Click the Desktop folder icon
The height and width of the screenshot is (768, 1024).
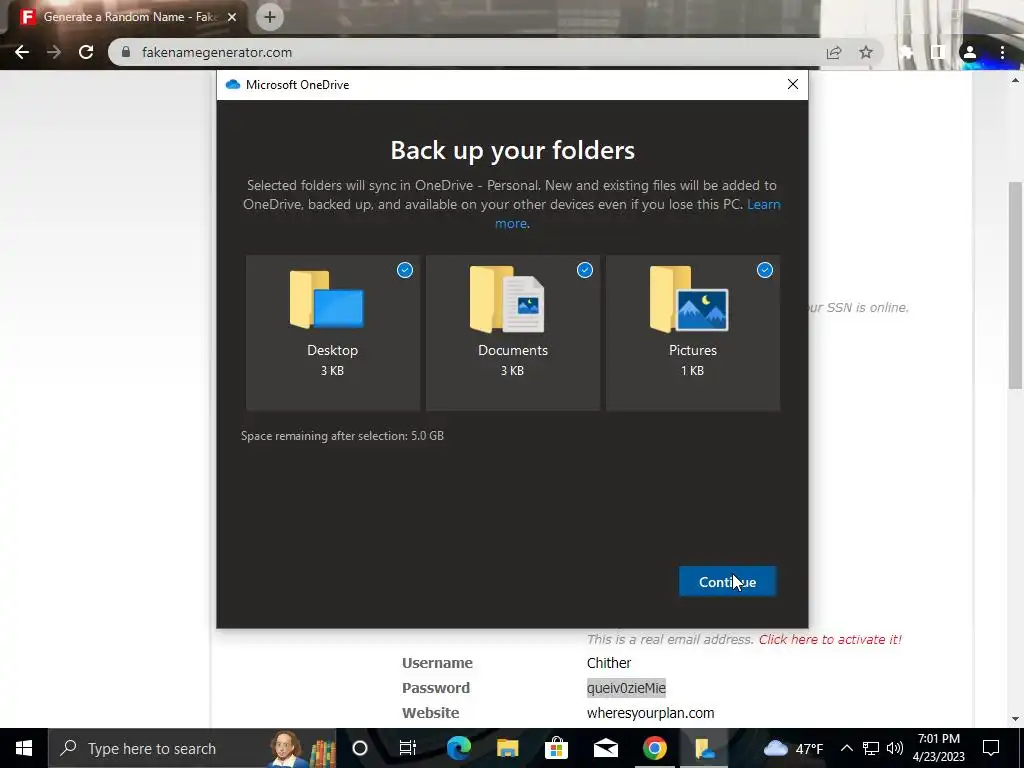(x=327, y=300)
